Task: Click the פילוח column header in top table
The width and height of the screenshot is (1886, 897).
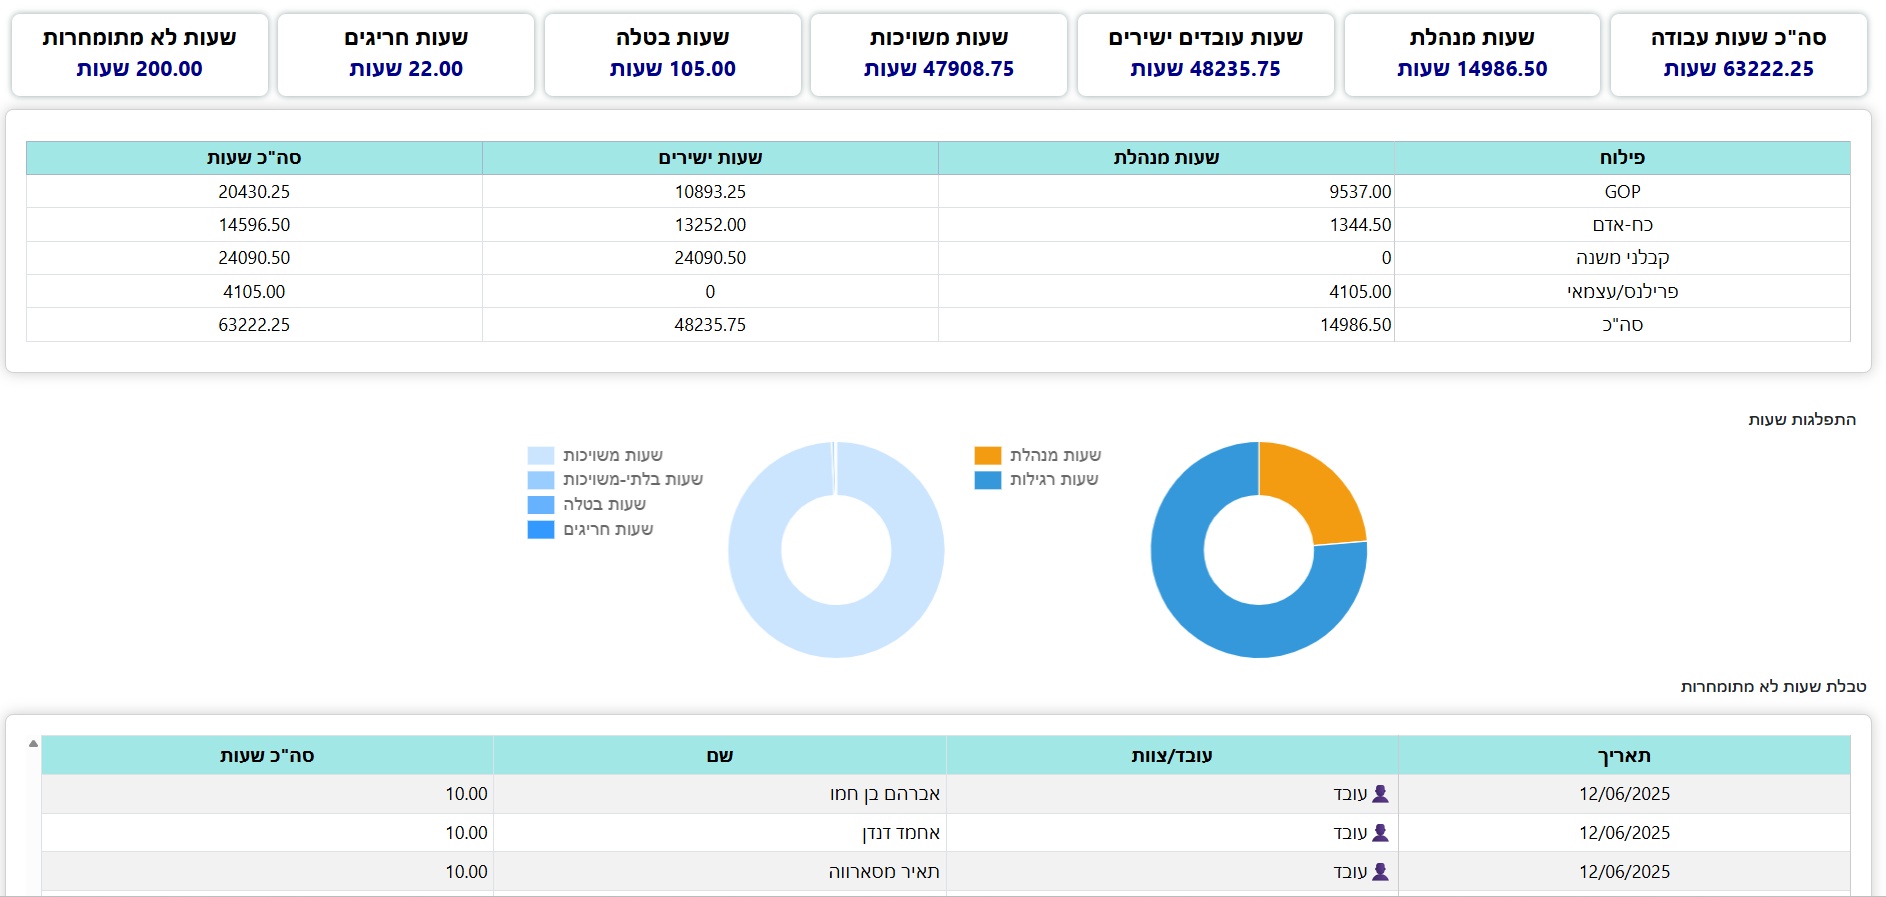Action: coord(1621,158)
